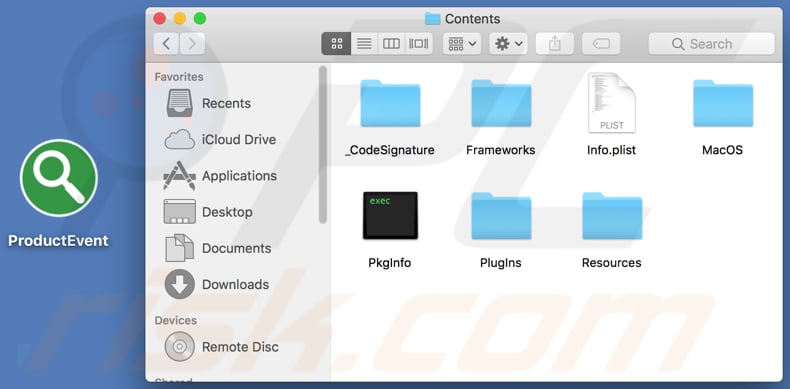Viewport: 790px width, 389px height.
Task: Switch to gallery view
Action: [419, 44]
